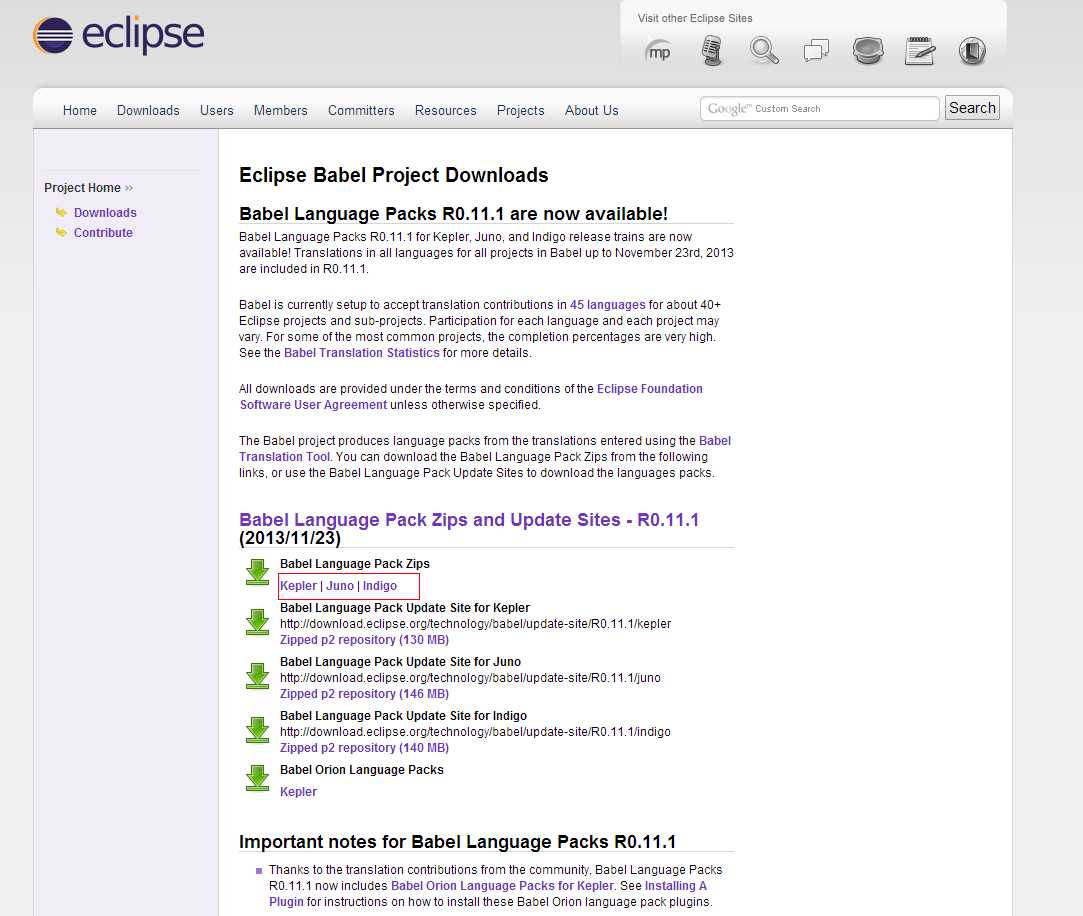Go to the Users menu
1083x916 pixels.
tap(216, 111)
